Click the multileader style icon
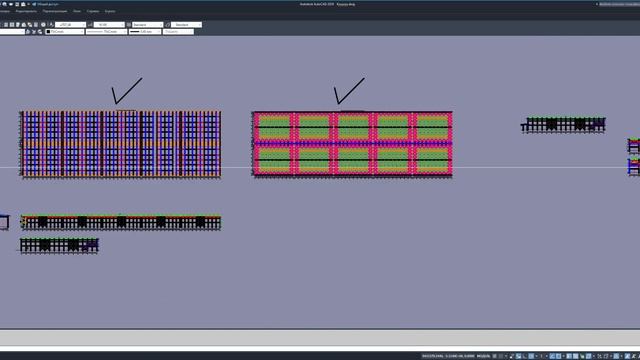Viewport: 640px width, 360px height. tap(168, 24)
